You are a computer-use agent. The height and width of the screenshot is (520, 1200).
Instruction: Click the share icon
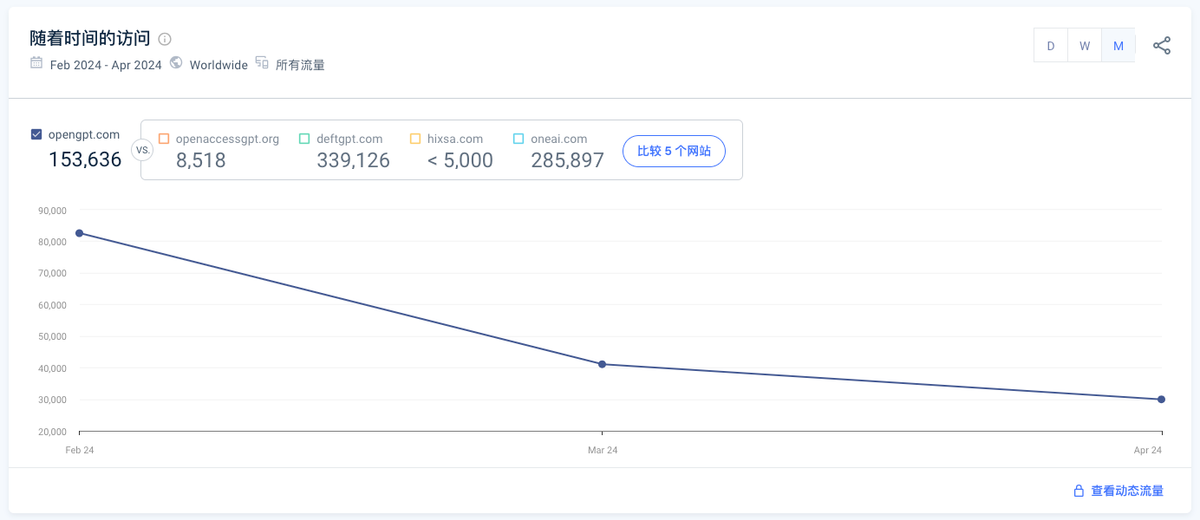[1162, 45]
